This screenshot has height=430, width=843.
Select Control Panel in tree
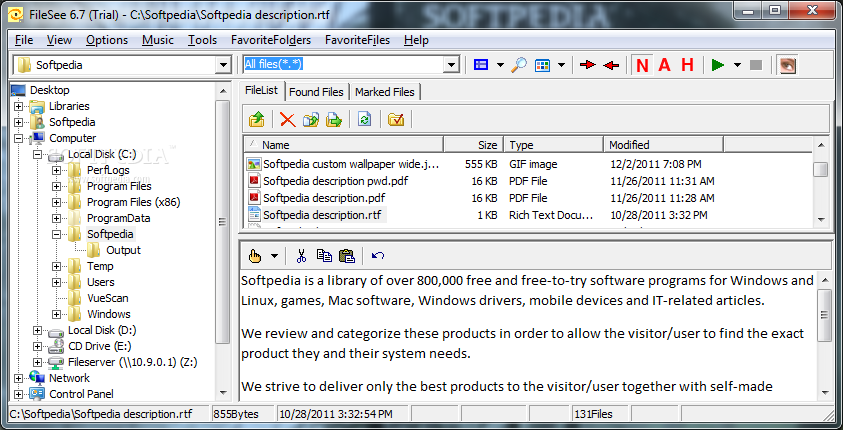81,394
